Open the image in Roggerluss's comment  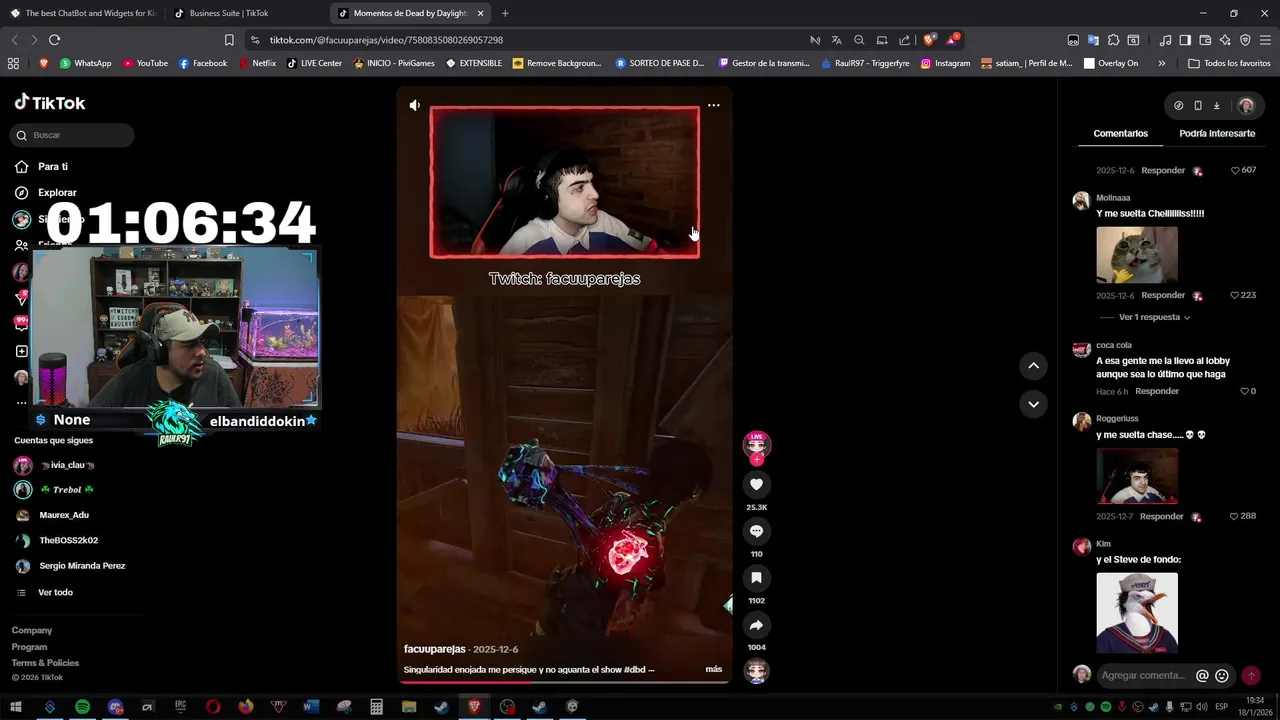[x=1137, y=476]
